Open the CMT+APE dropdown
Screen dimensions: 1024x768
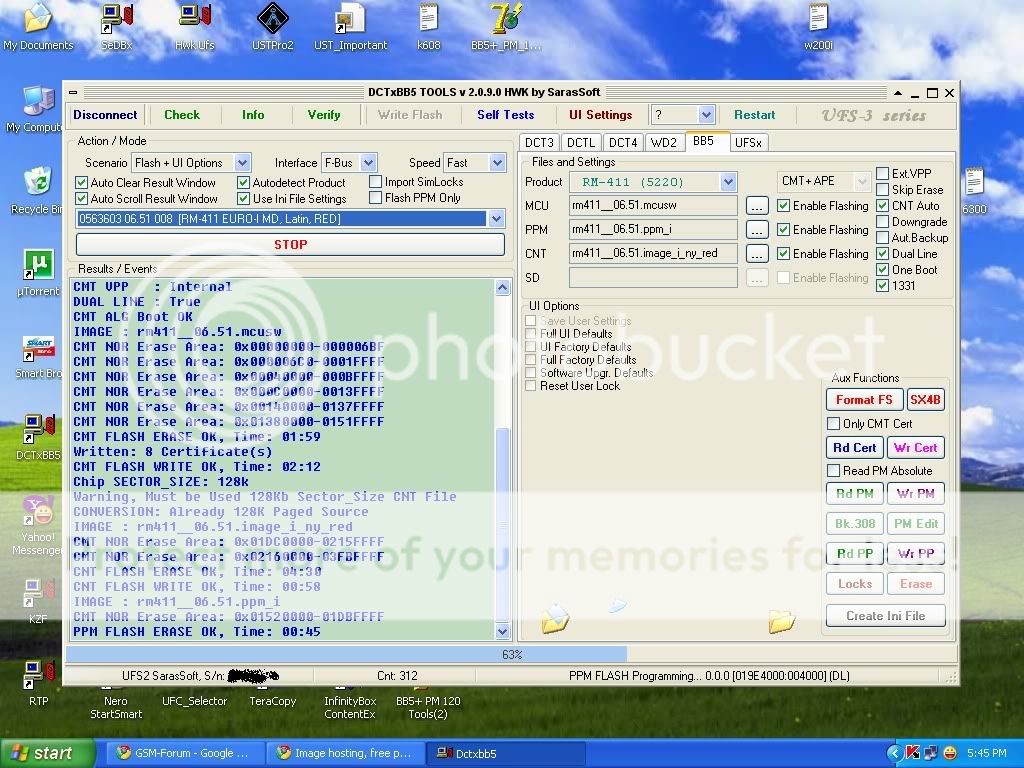tap(861, 181)
